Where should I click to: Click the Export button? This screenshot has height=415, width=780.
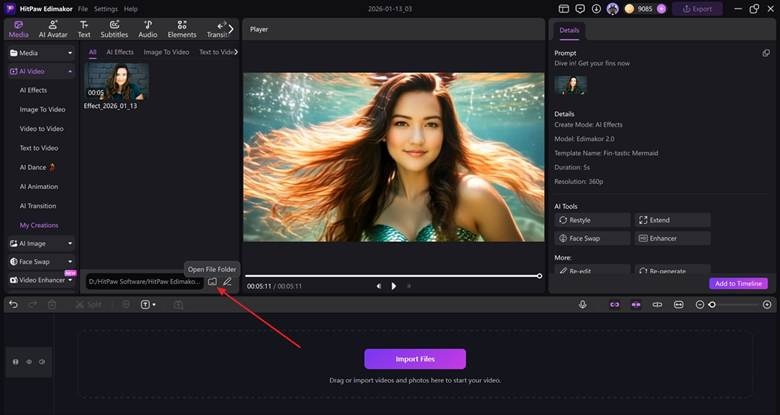tap(697, 9)
